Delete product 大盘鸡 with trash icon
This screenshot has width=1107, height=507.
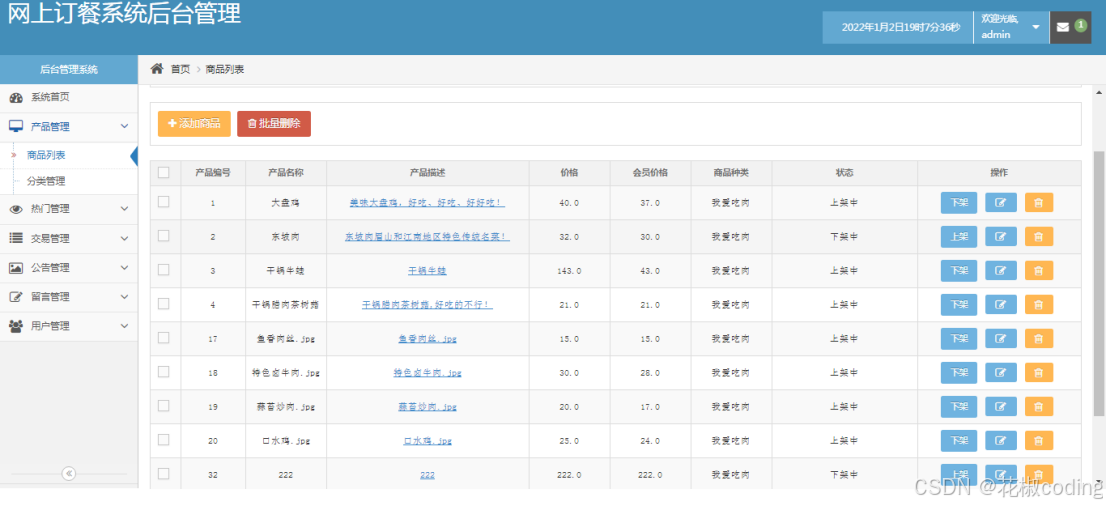(1039, 203)
